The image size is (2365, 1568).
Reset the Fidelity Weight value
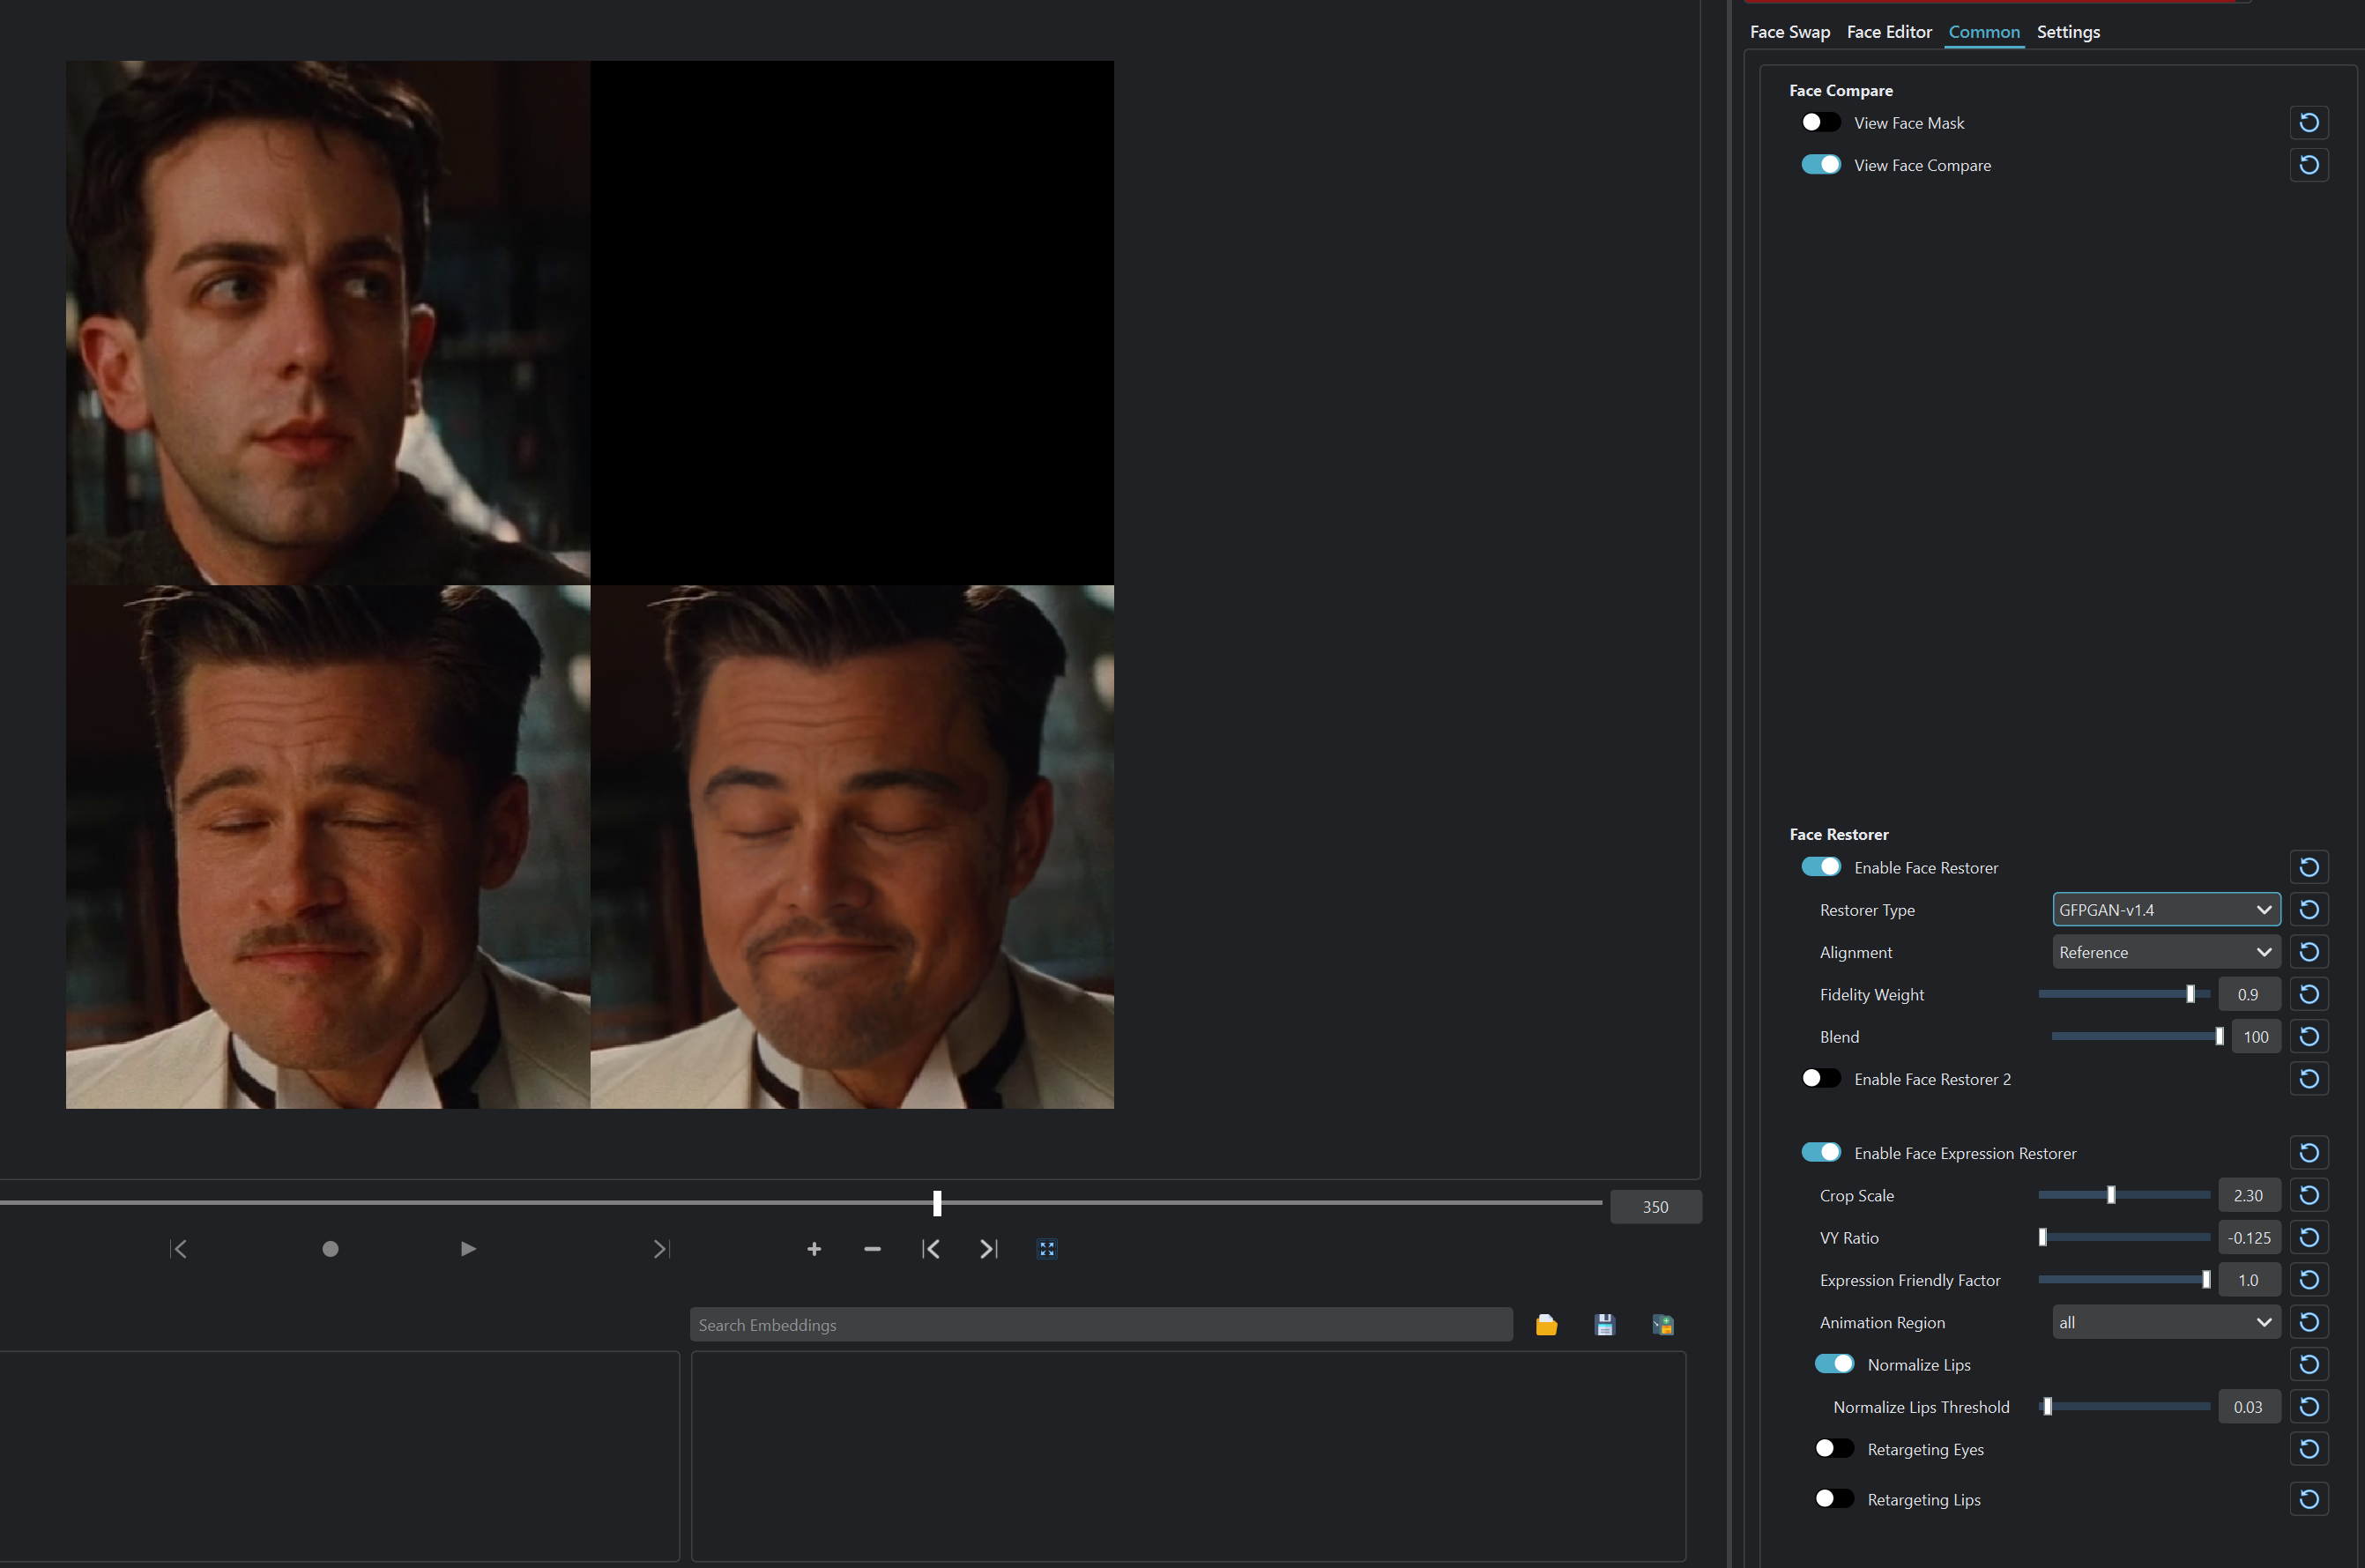click(x=2309, y=994)
